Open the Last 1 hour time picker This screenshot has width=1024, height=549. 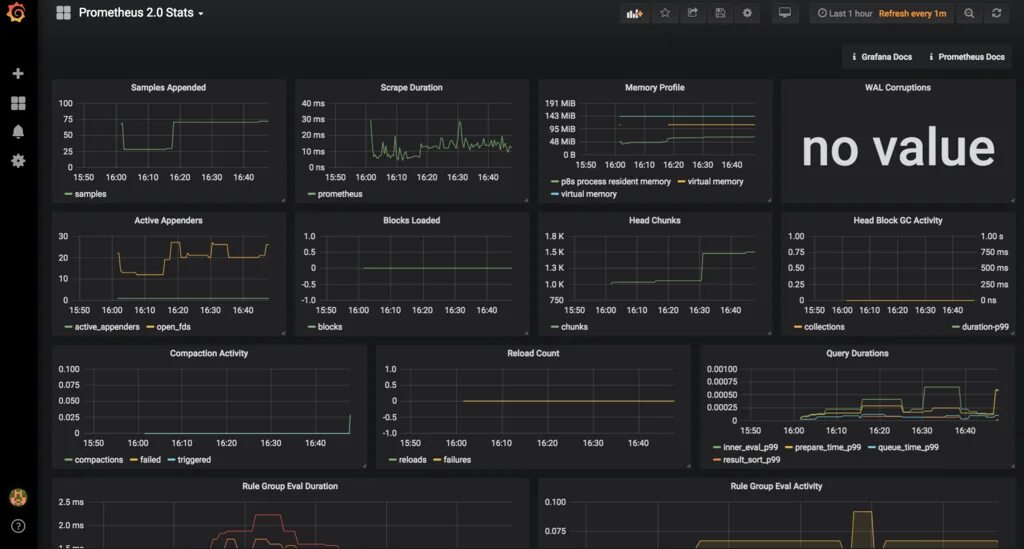point(844,13)
